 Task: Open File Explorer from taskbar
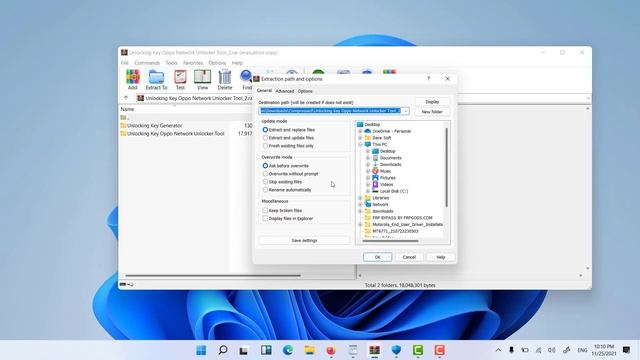click(309, 350)
